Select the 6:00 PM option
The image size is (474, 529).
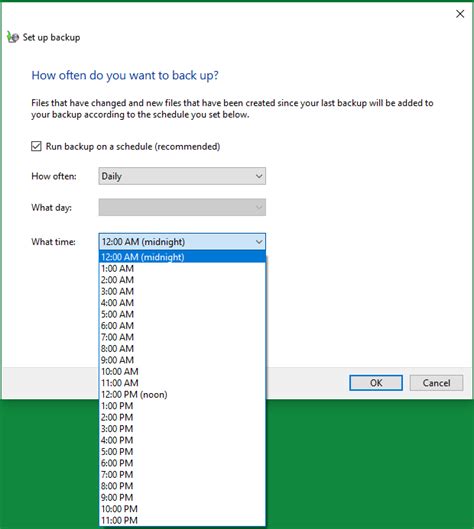(x=182, y=464)
